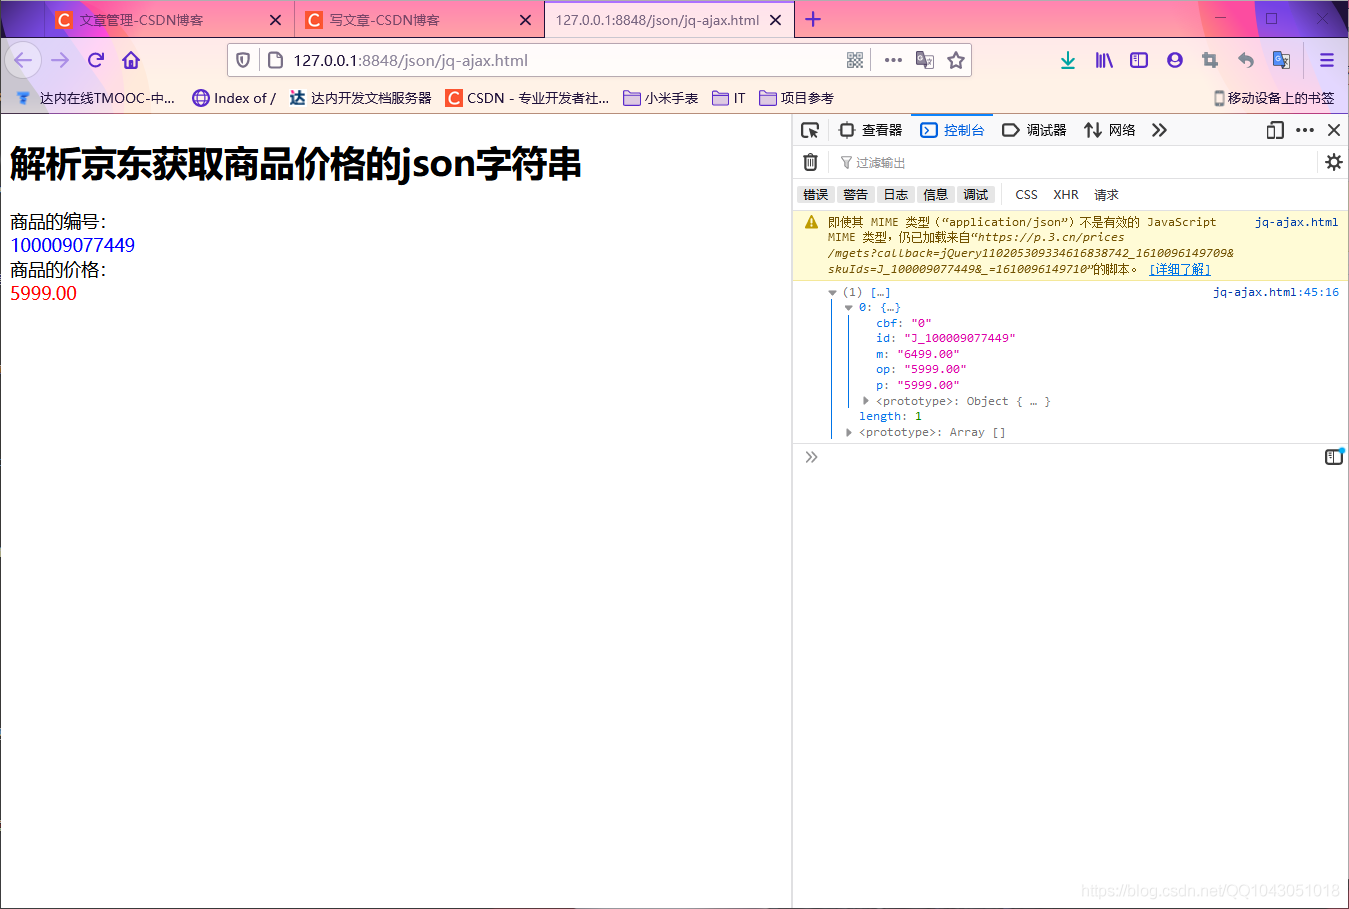Open the Firefox hamburger menu
This screenshot has width=1349, height=909.
point(1327,60)
